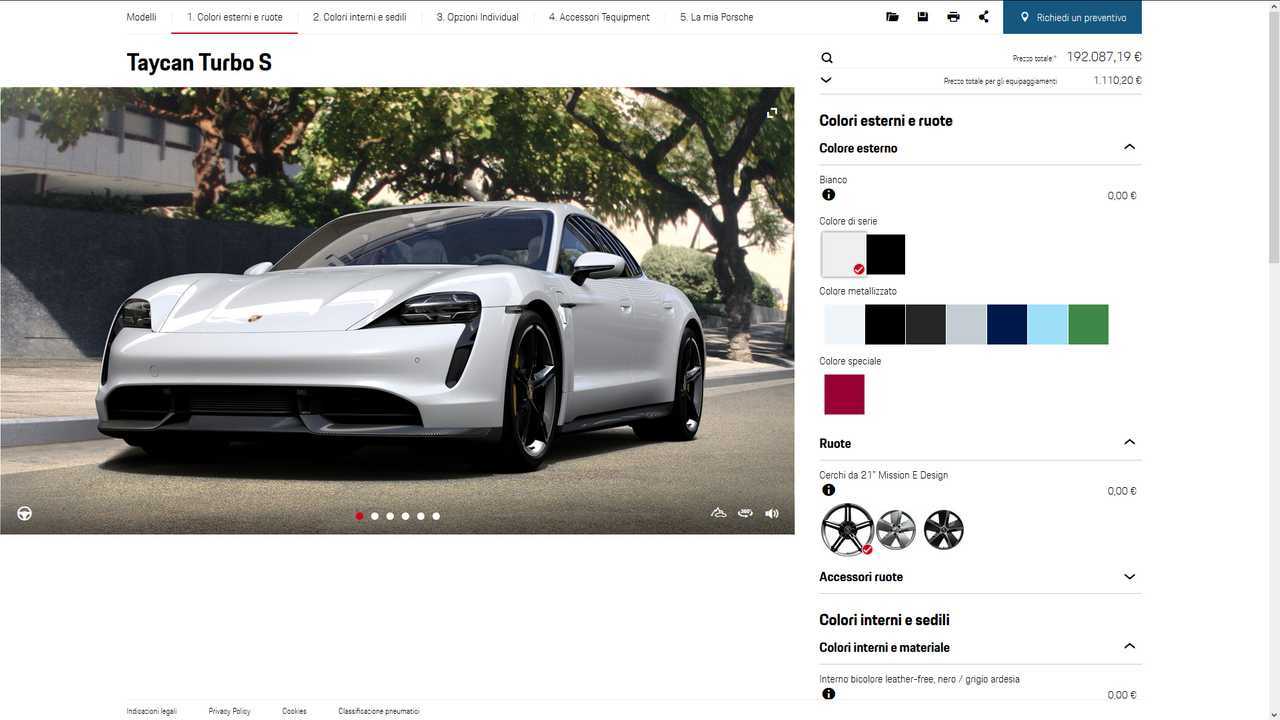Pick the metallic silver swatch
1280x720 pixels.
point(966,324)
